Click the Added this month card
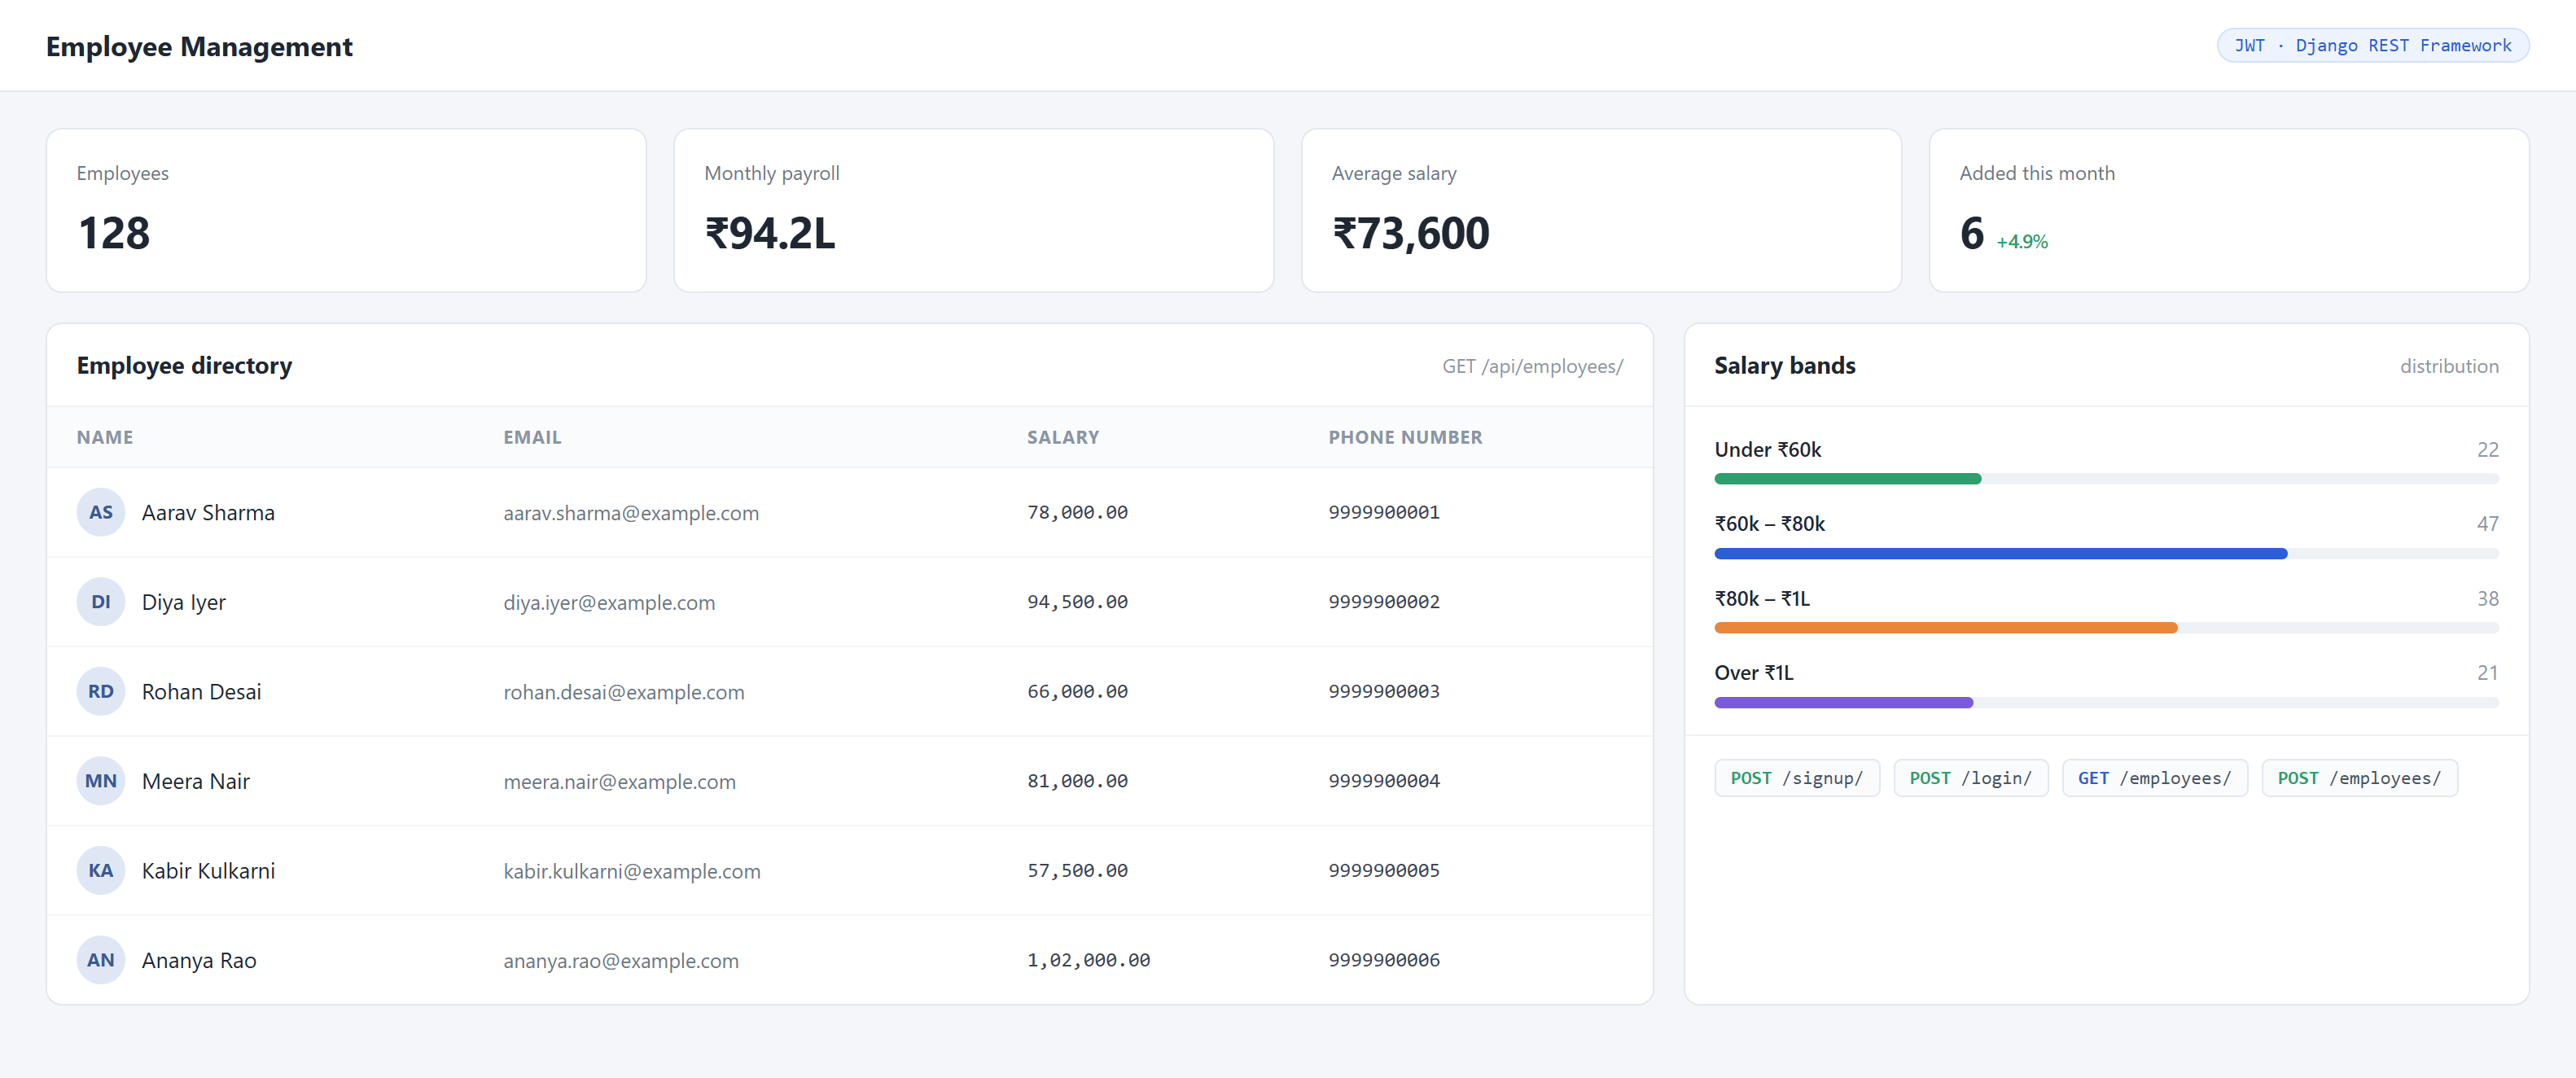The height and width of the screenshot is (1078, 2576). pyautogui.click(x=2229, y=210)
